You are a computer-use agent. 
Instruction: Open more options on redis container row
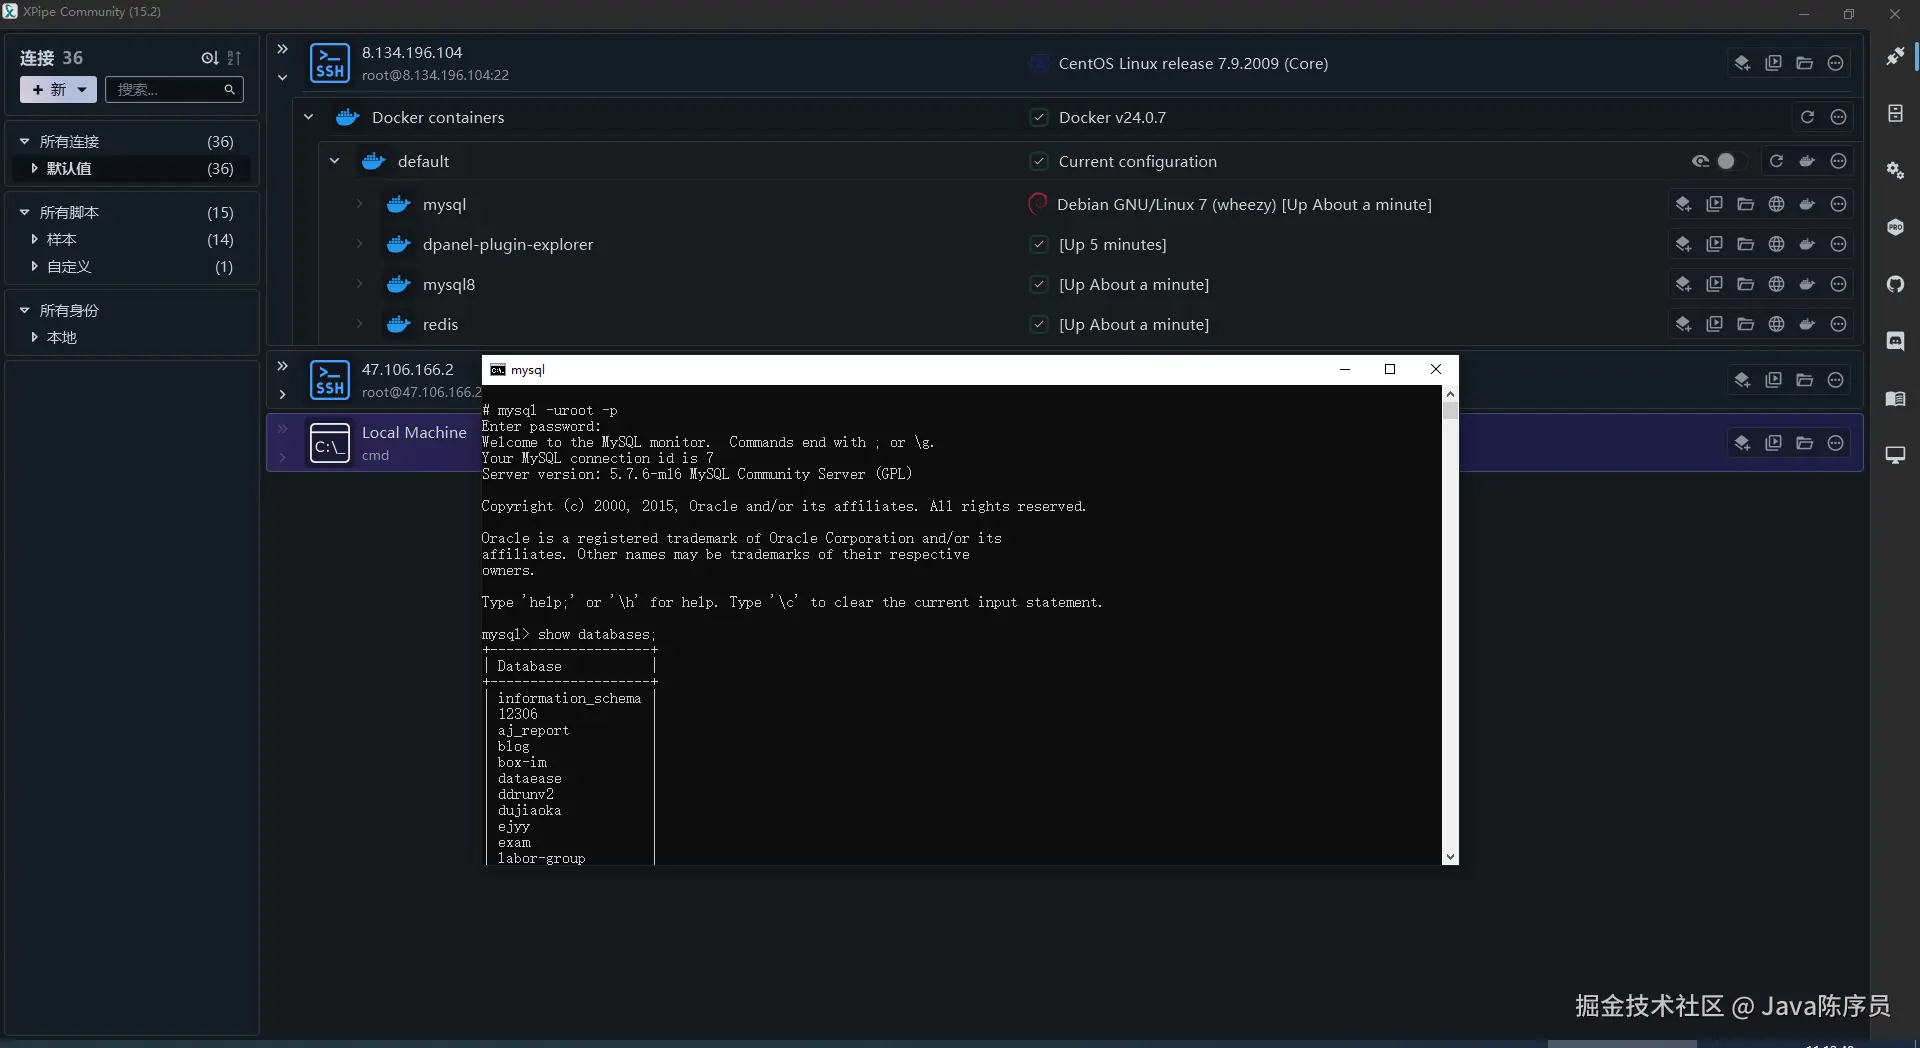pos(1838,324)
